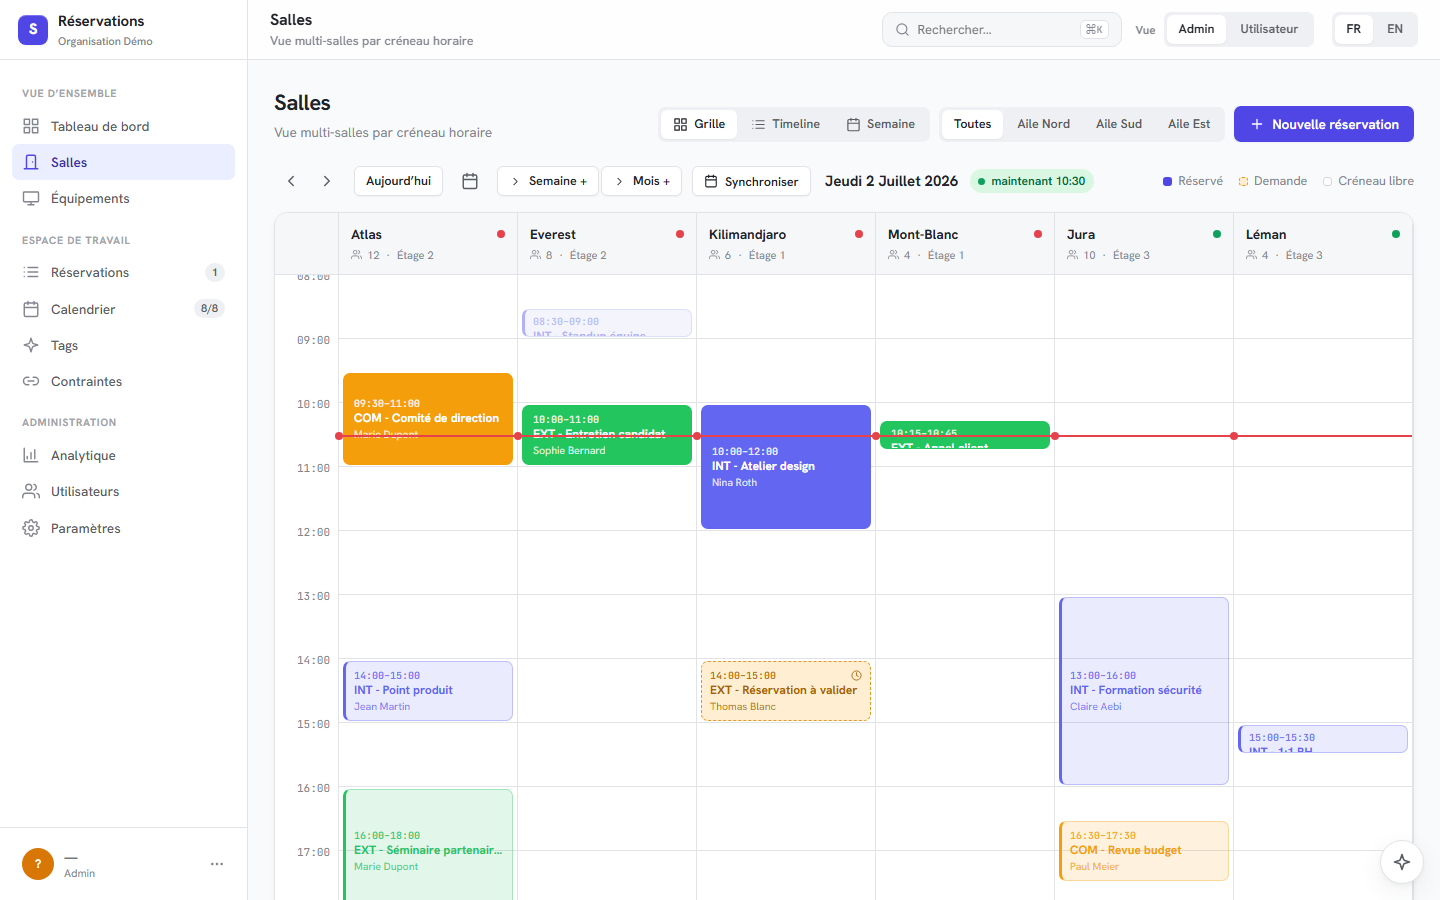Select the Mont-Blanc room header

click(x=965, y=244)
